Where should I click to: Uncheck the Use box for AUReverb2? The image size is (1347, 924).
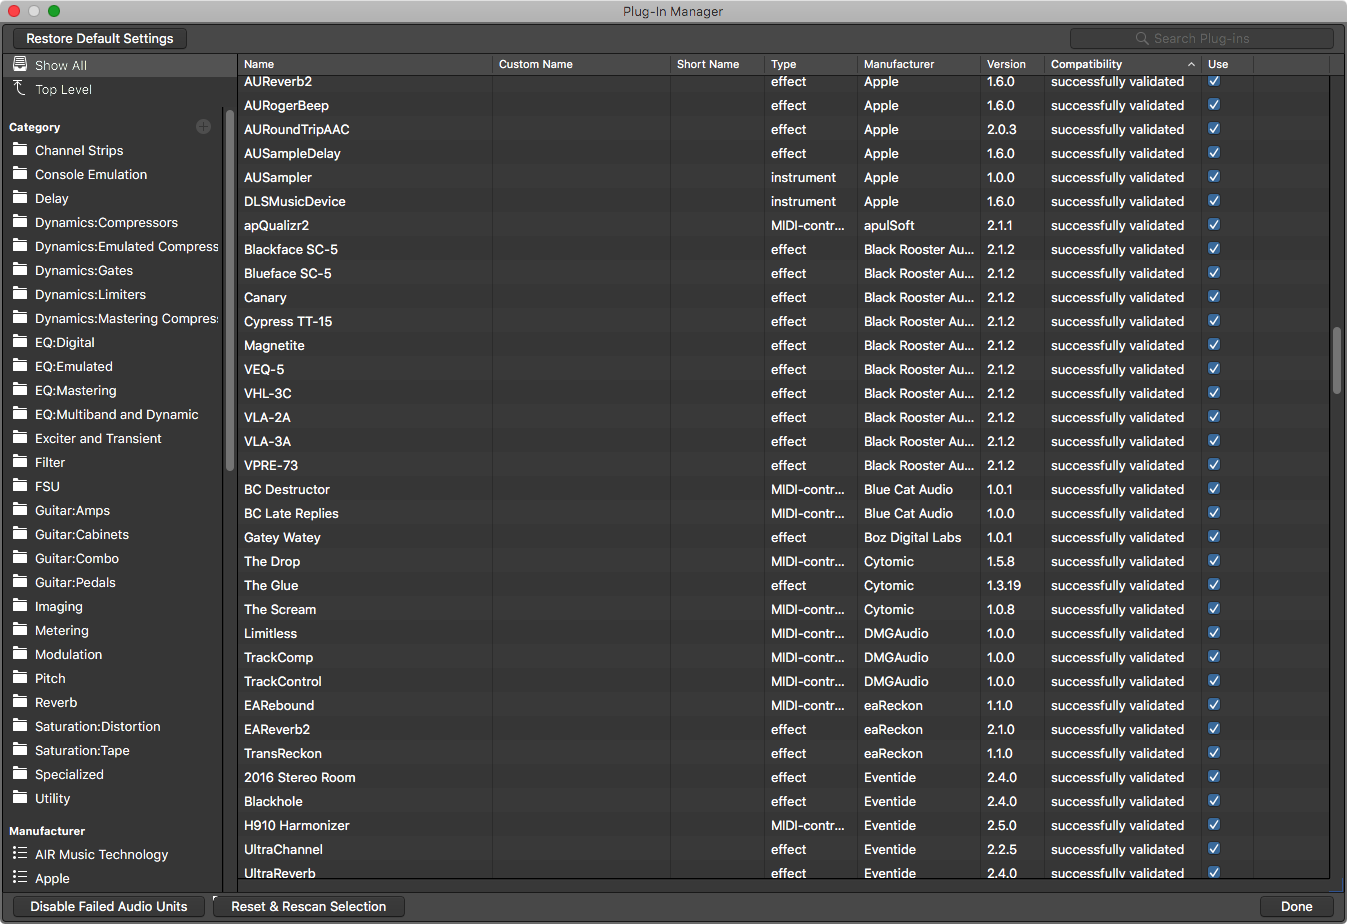[x=1213, y=80]
